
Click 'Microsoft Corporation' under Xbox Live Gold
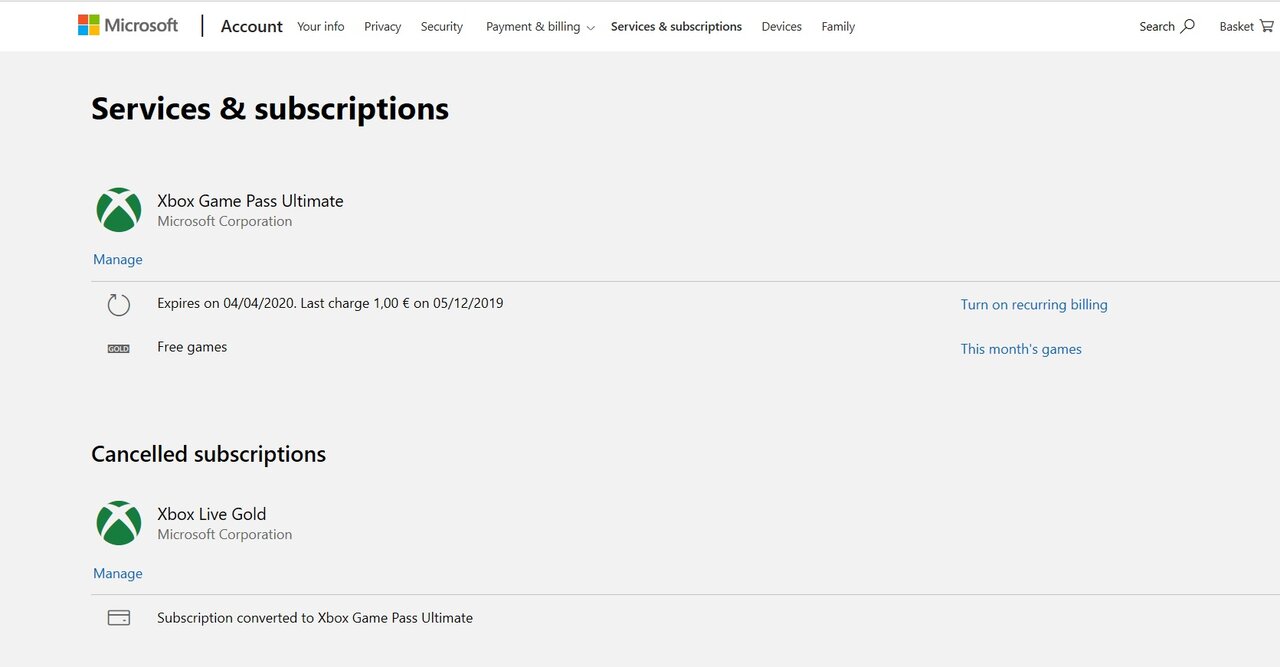(x=225, y=534)
